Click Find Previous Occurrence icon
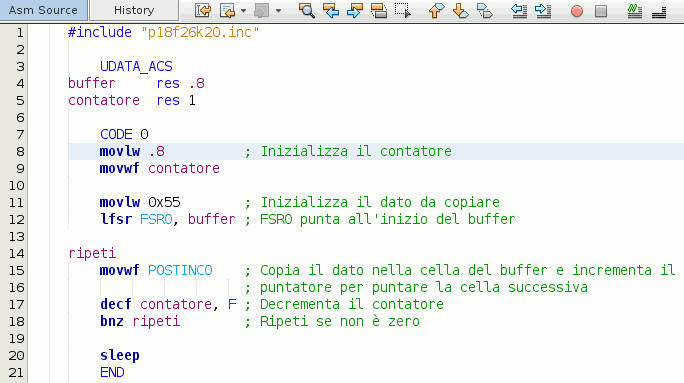Screen dimensions: 684x383 click(331, 10)
